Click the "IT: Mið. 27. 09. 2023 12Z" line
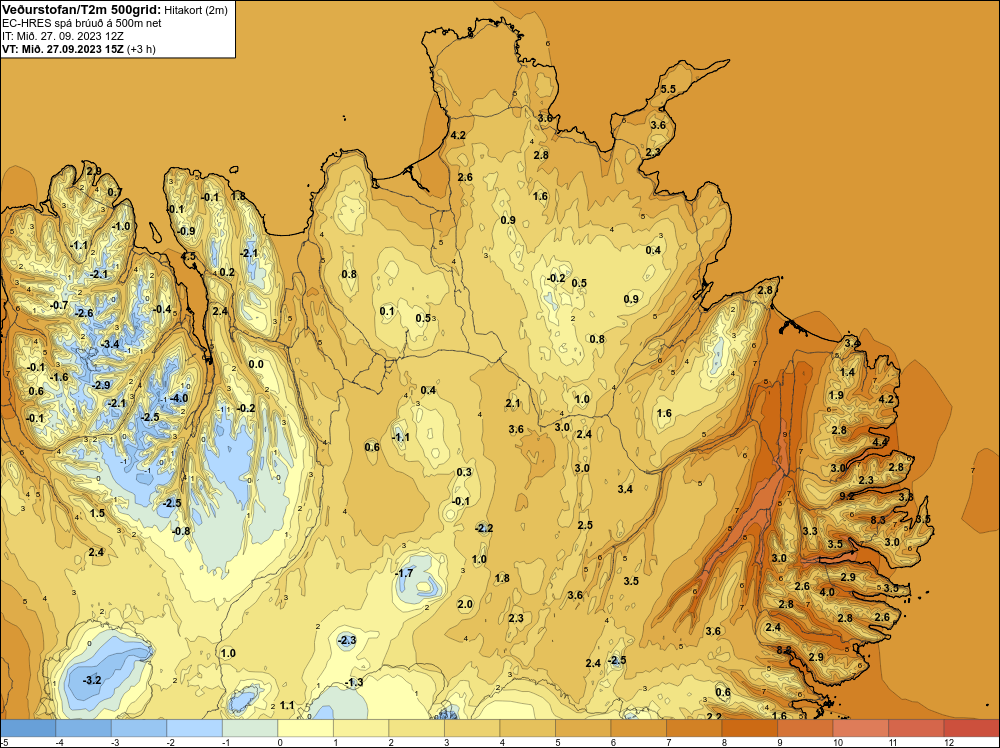Viewport: 1000px width, 748px height. (x=62, y=36)
